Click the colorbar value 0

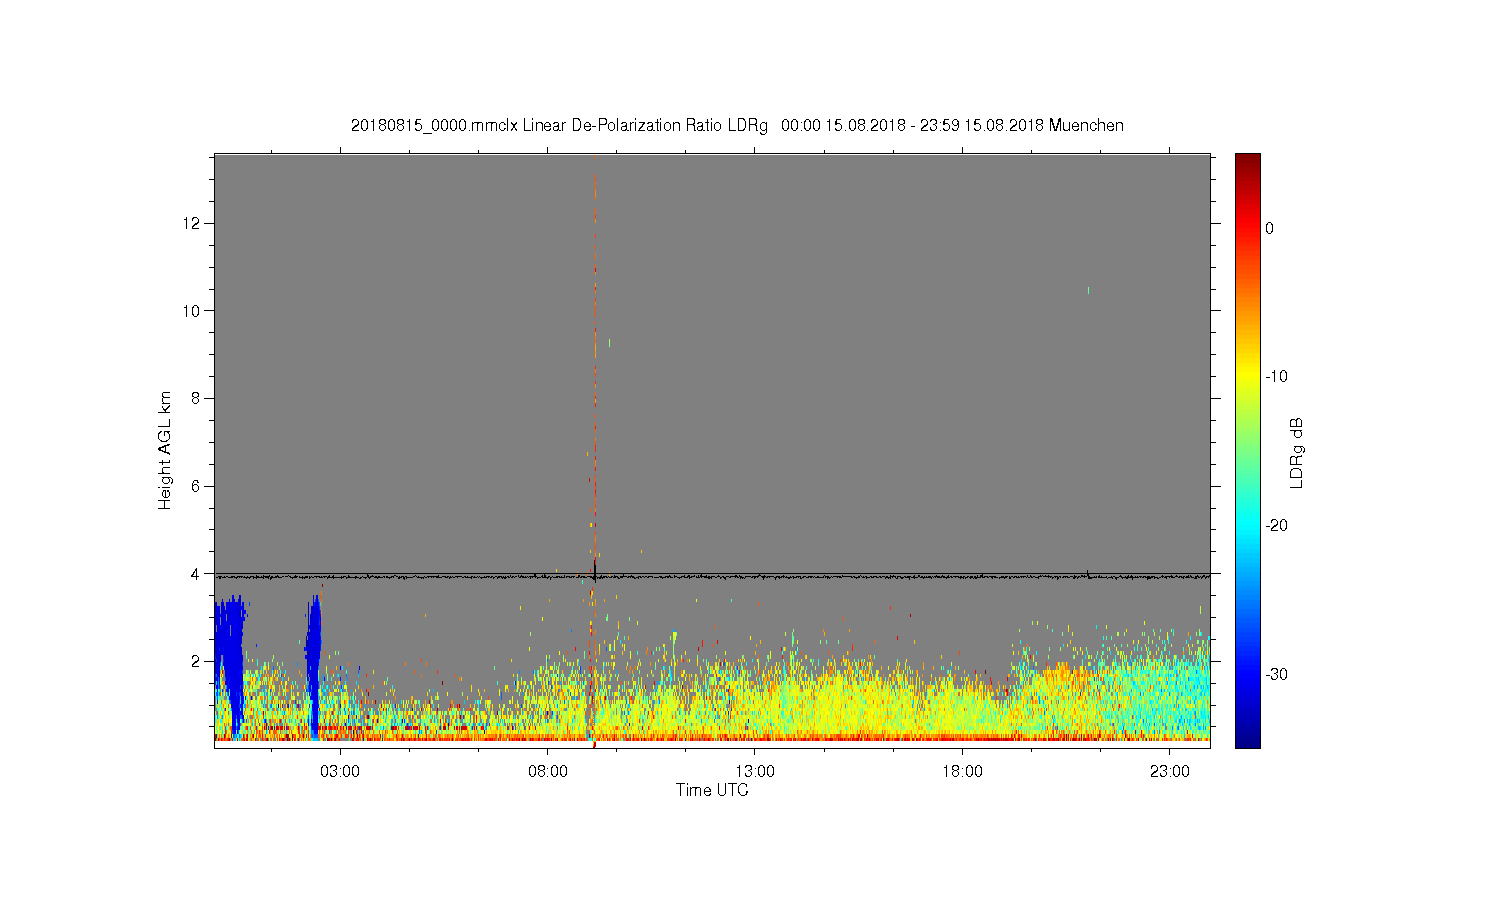coord(1270,228)
